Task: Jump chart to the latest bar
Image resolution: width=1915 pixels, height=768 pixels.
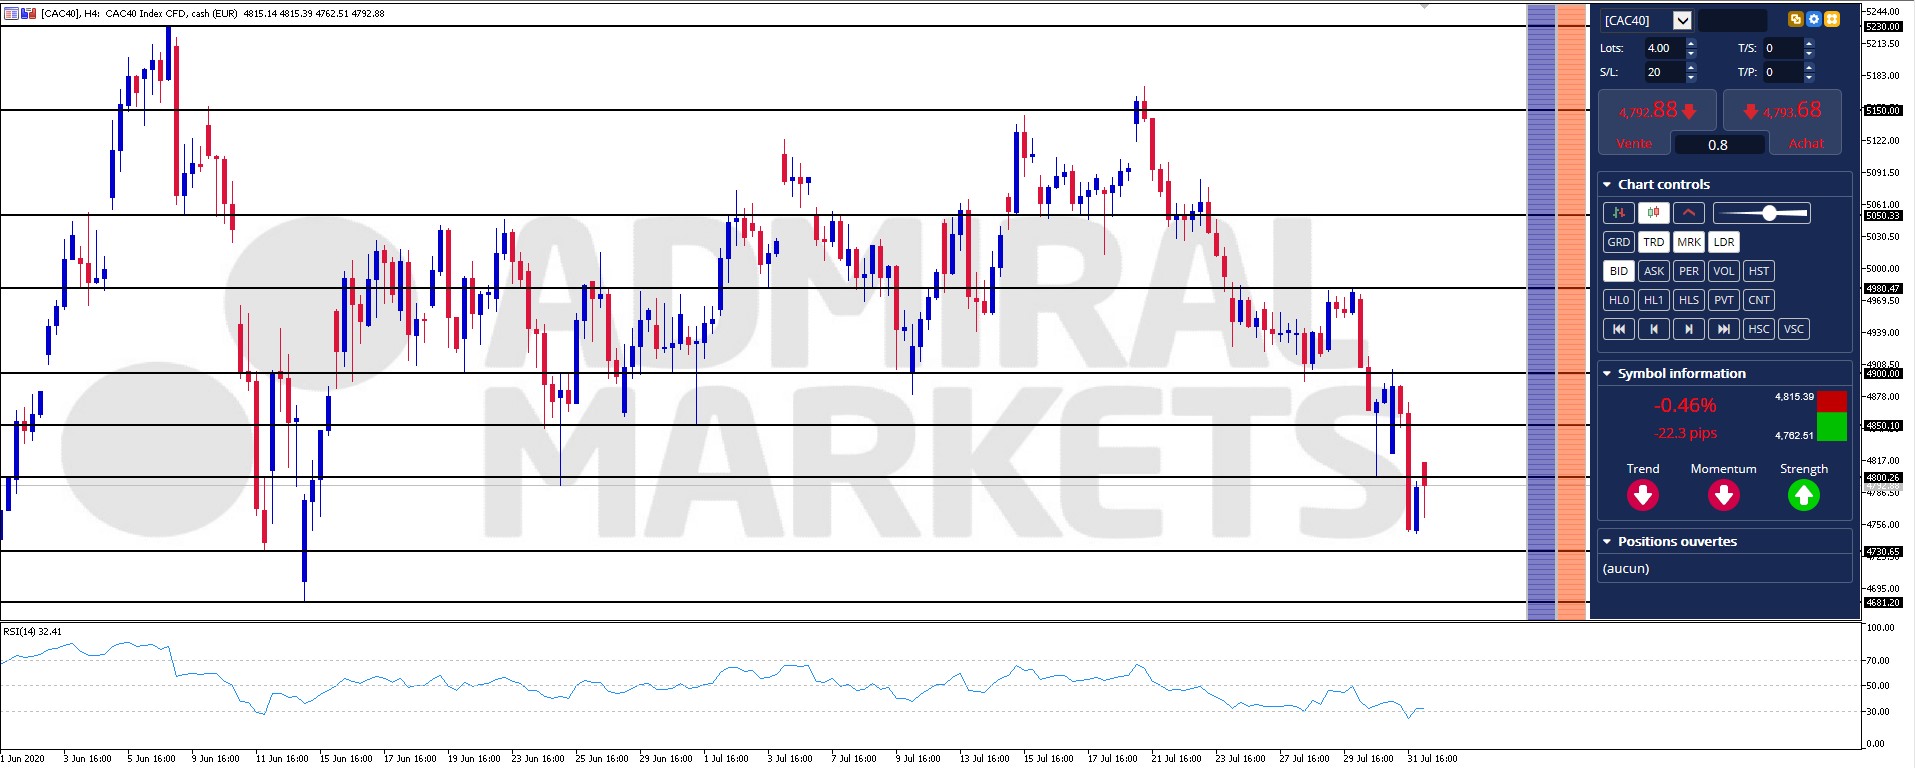Action: (1723, 329)
